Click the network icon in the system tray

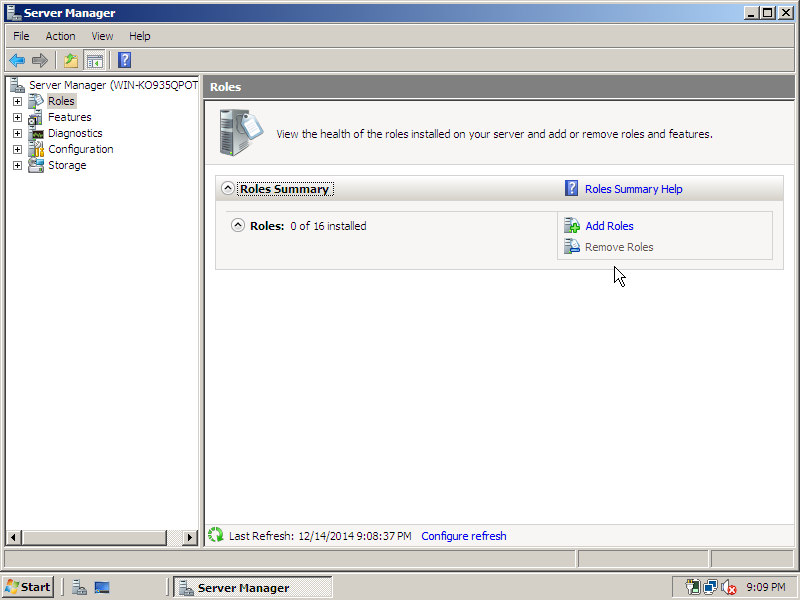click(x=711, y=587)
